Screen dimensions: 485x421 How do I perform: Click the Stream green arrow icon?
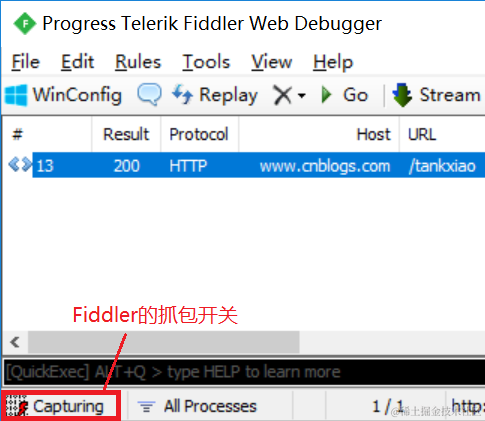point(402,95)
